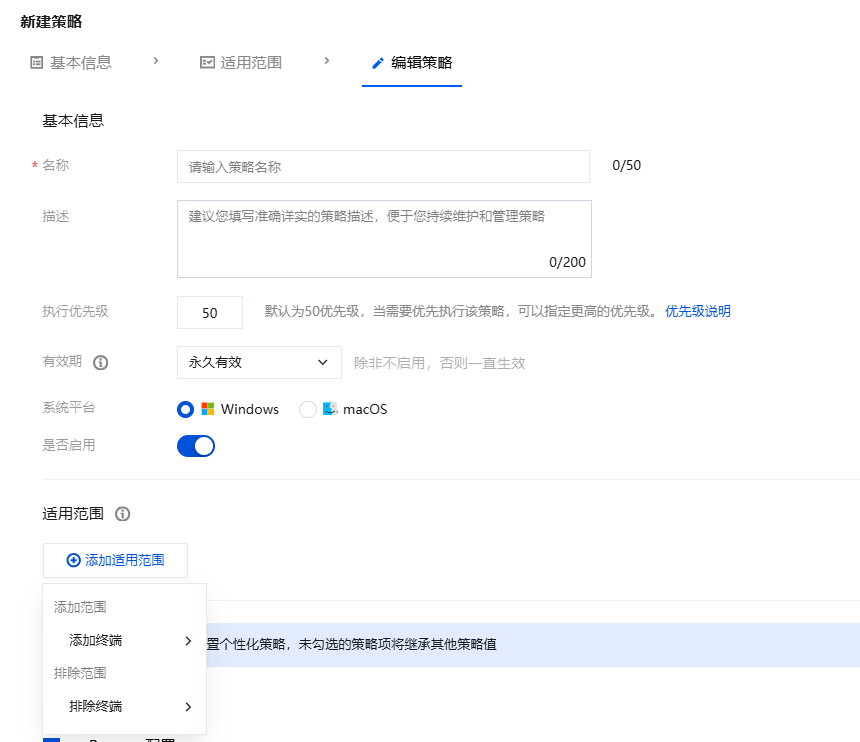
Task: Select the Windows radio button
Action: [x=185, y=409]
